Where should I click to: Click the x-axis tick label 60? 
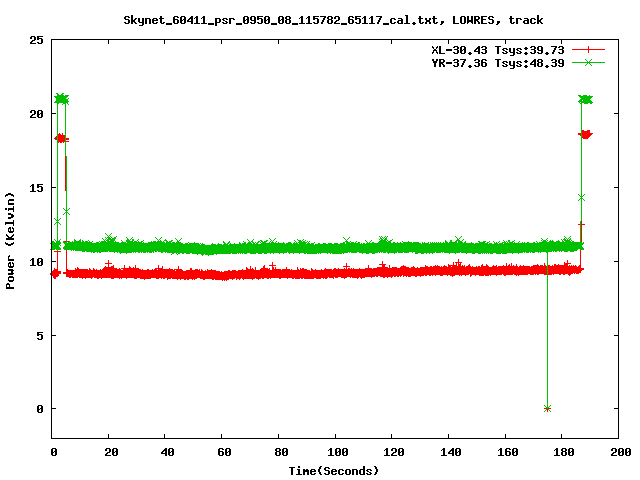pos(224,452)
